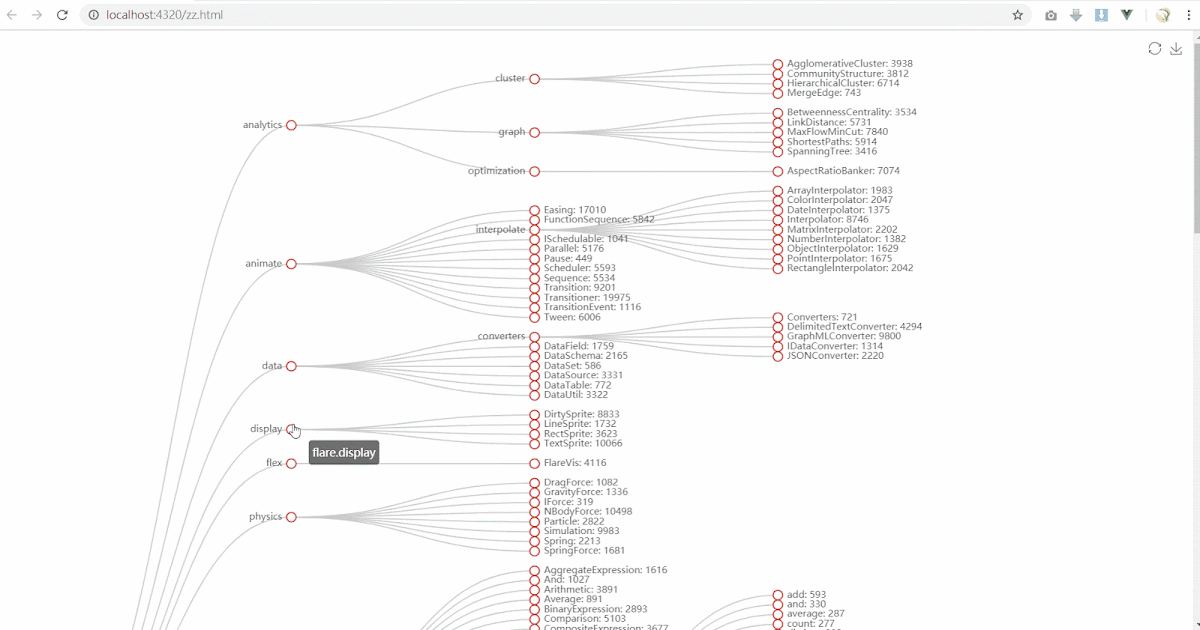1200x630 pixels.
Task: Collapse the analytics node circle
Action: (291, 125)
